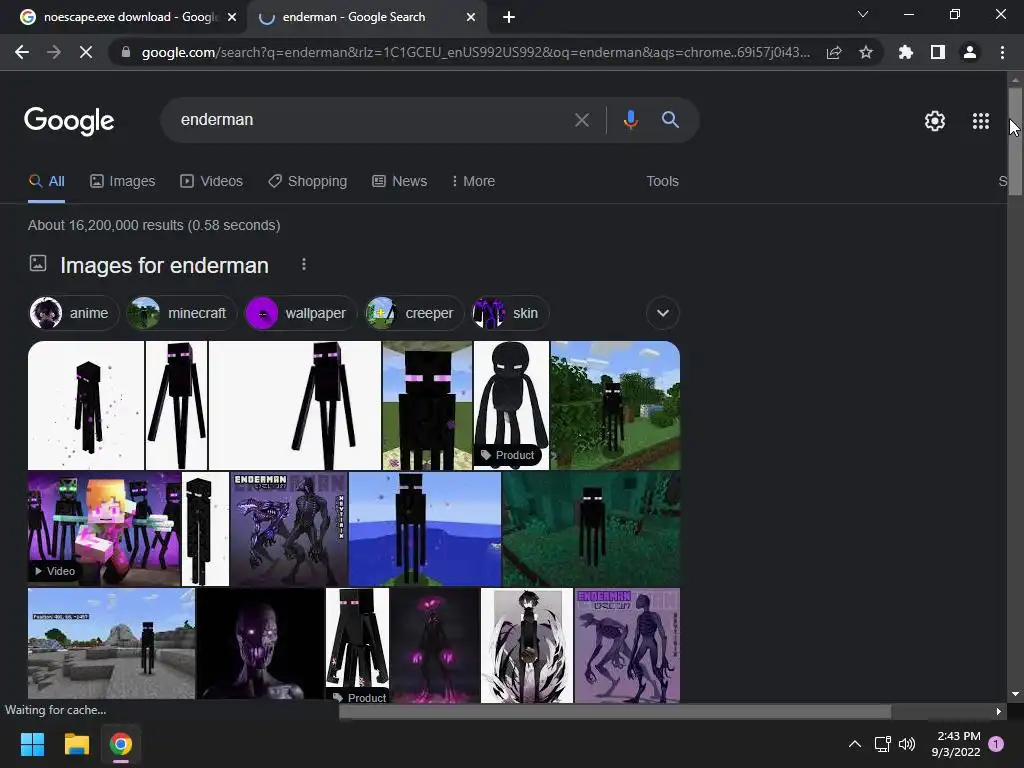Open enderman over ocean thumbnail
1024x768 pixels.
click(424, 528)
